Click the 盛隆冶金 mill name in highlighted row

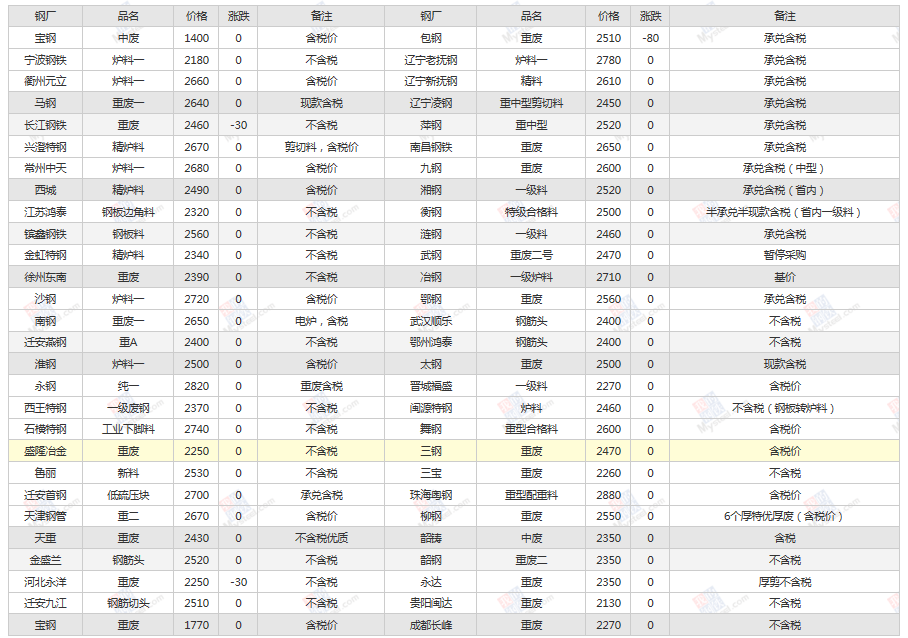click(45, 451)
